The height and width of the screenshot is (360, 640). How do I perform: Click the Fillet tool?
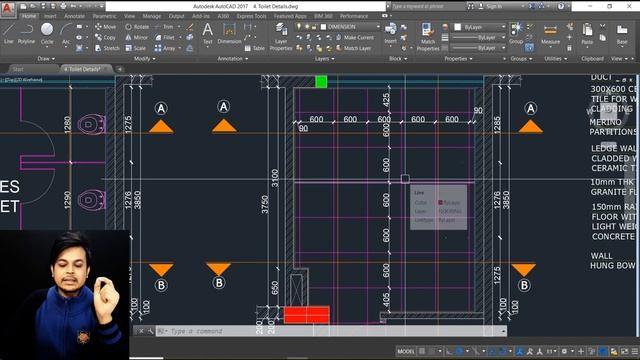pos(164,37)
